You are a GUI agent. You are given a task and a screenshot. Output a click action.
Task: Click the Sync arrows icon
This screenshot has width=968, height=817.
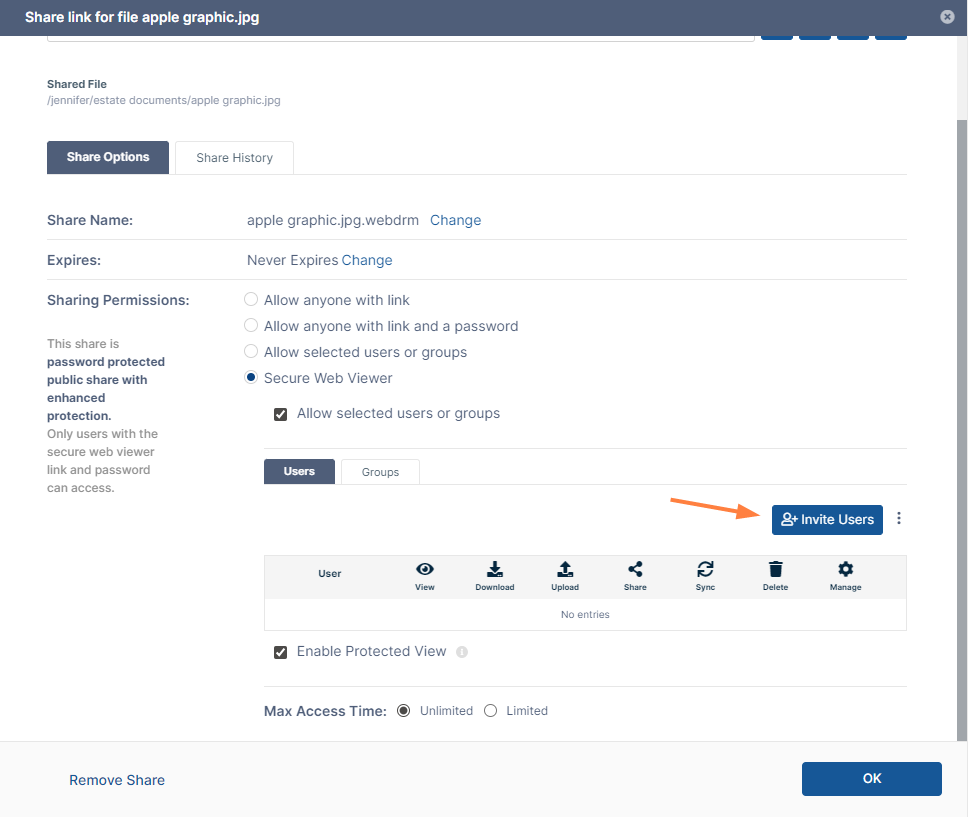(705, 569)
